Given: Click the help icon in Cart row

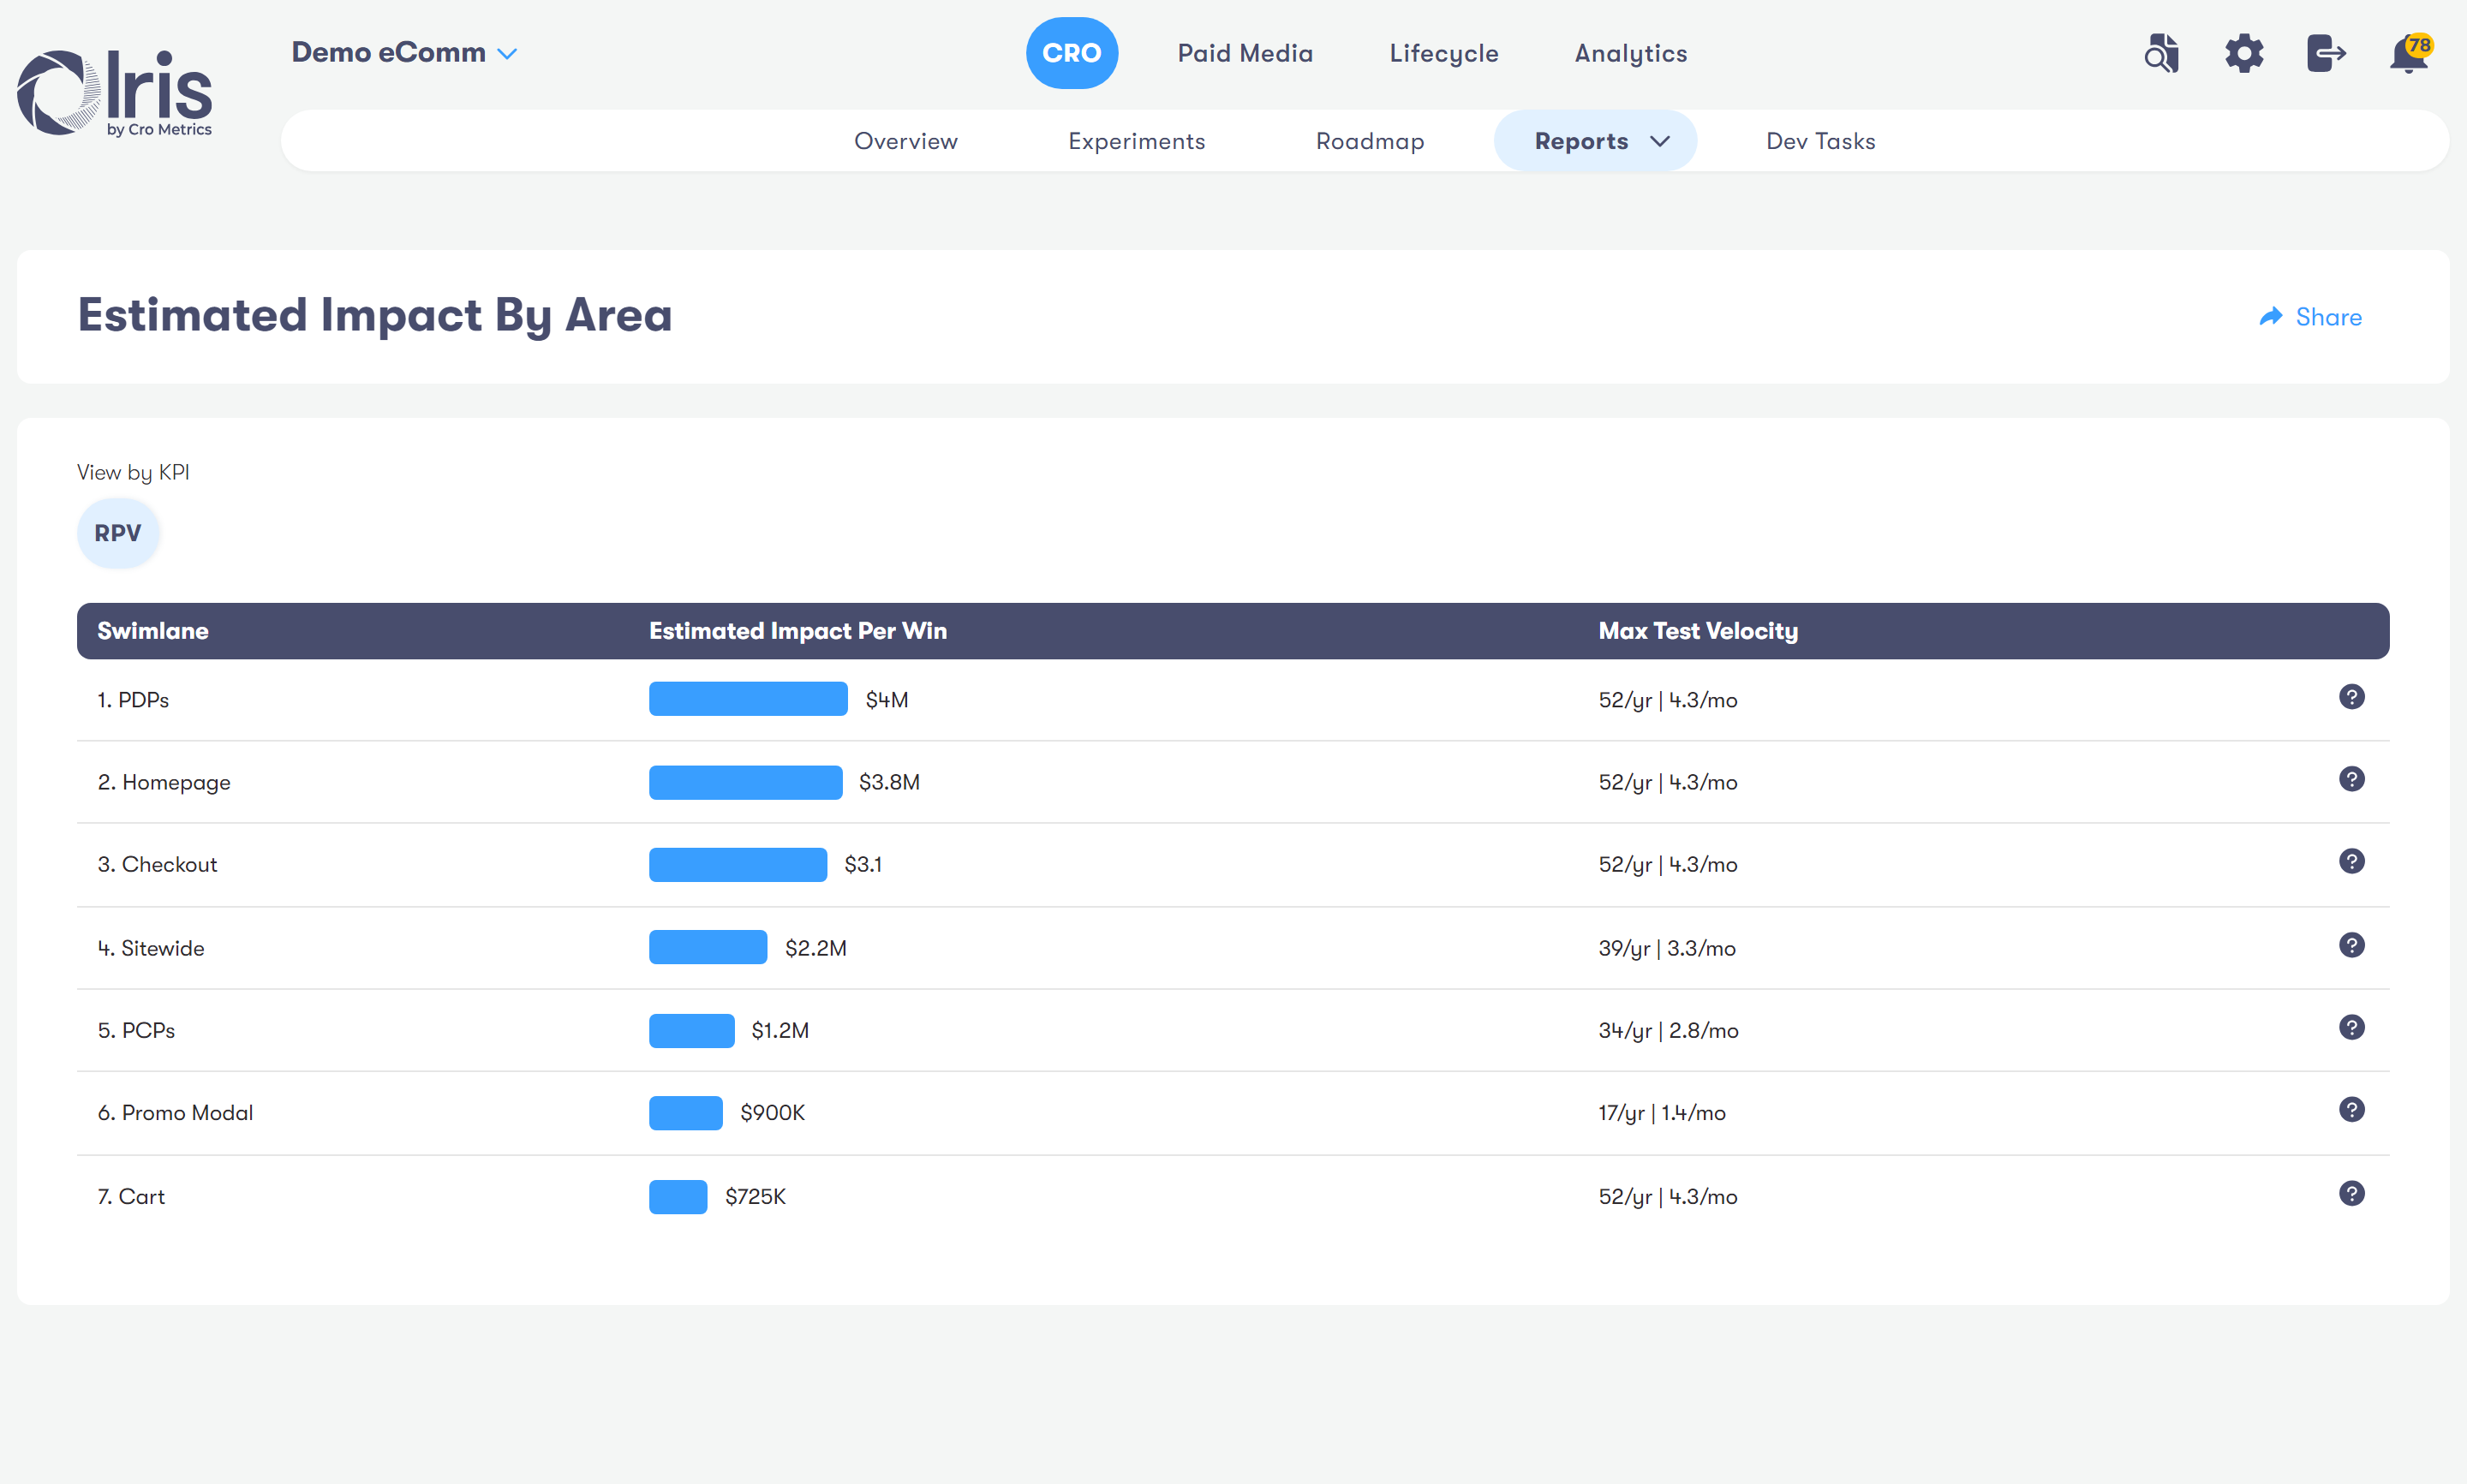Looking at the screenshot, I should [2351, 1193].
